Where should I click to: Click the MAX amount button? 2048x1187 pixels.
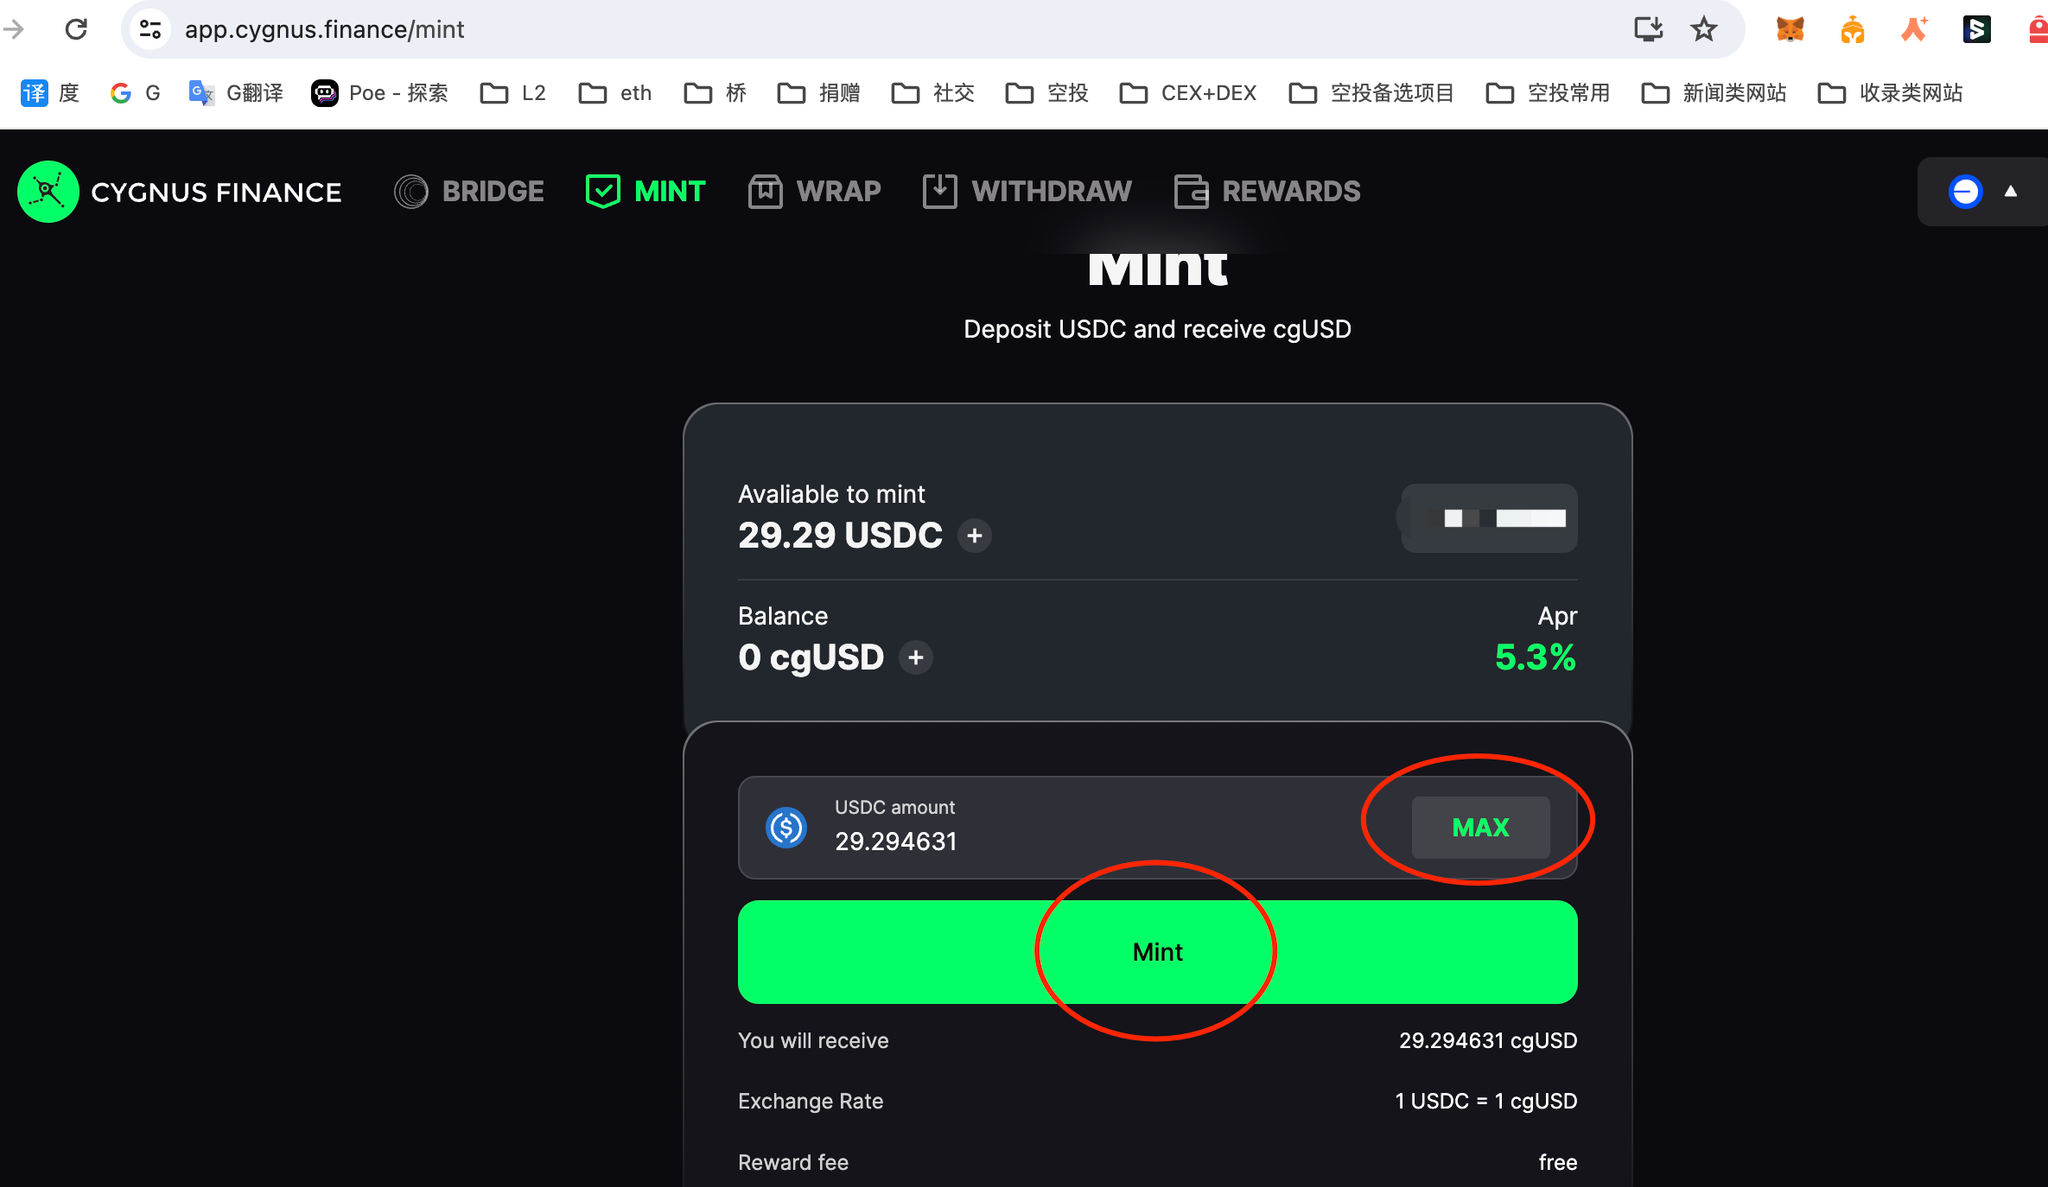1480,827
